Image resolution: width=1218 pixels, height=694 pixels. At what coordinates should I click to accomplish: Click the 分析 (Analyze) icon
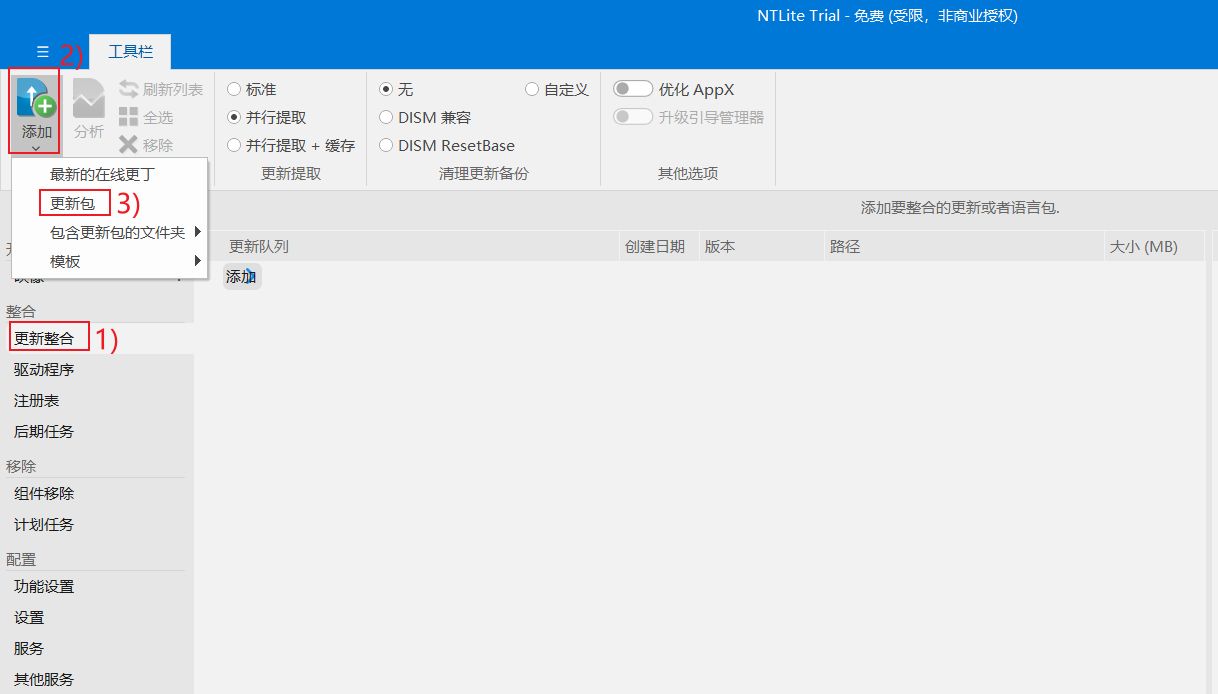coord(88,99)
